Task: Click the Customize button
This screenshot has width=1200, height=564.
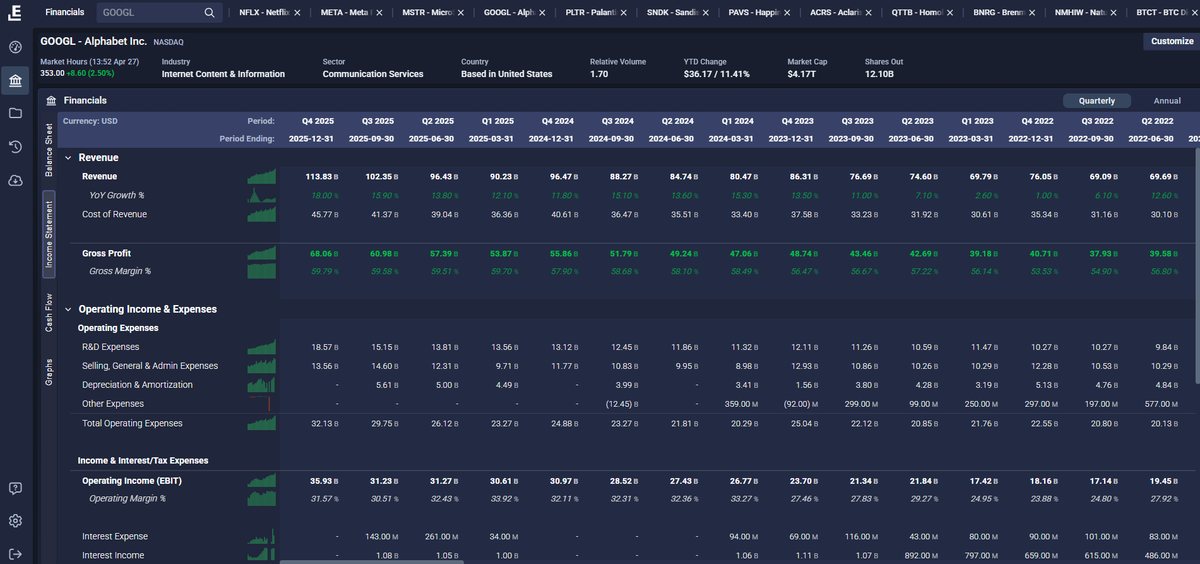Action: [1171, 41]
